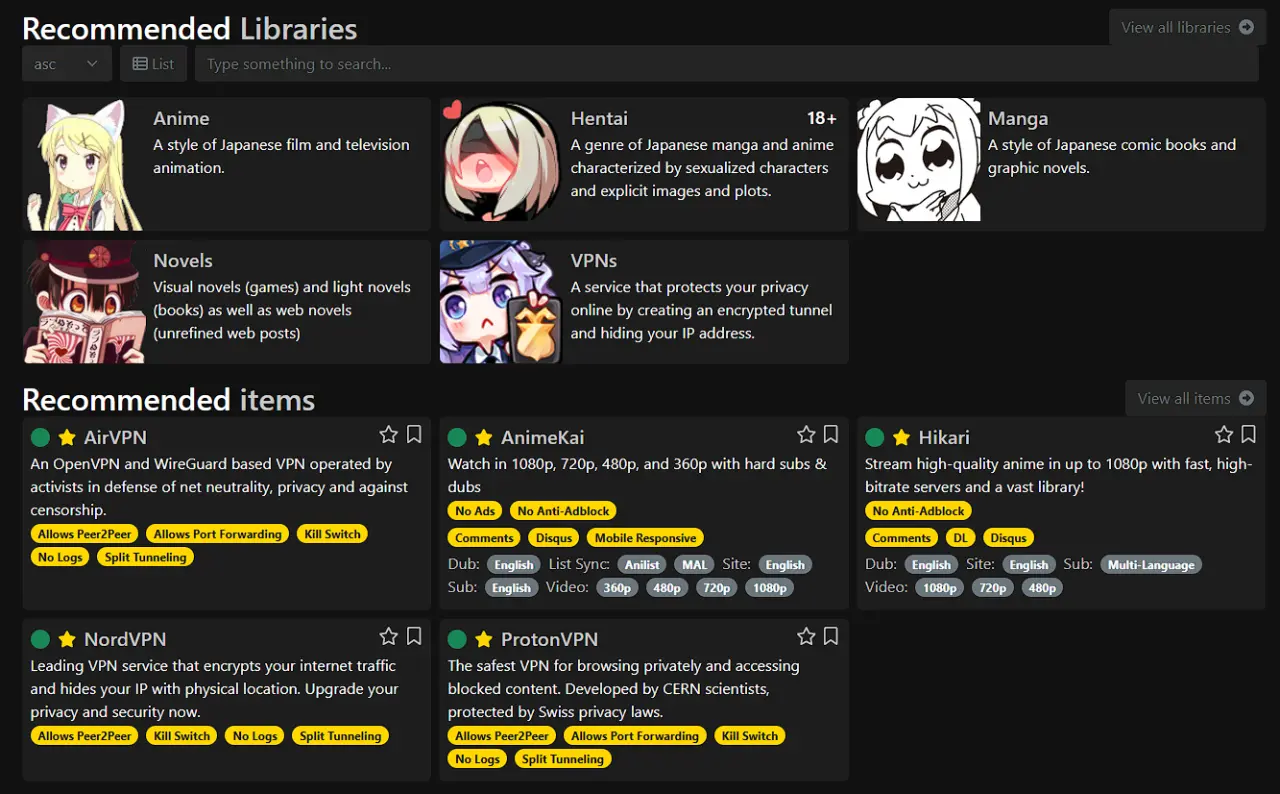Click the green status dot of Hikari
Viewport: 1280px width, 794px height.
(875, 438)
